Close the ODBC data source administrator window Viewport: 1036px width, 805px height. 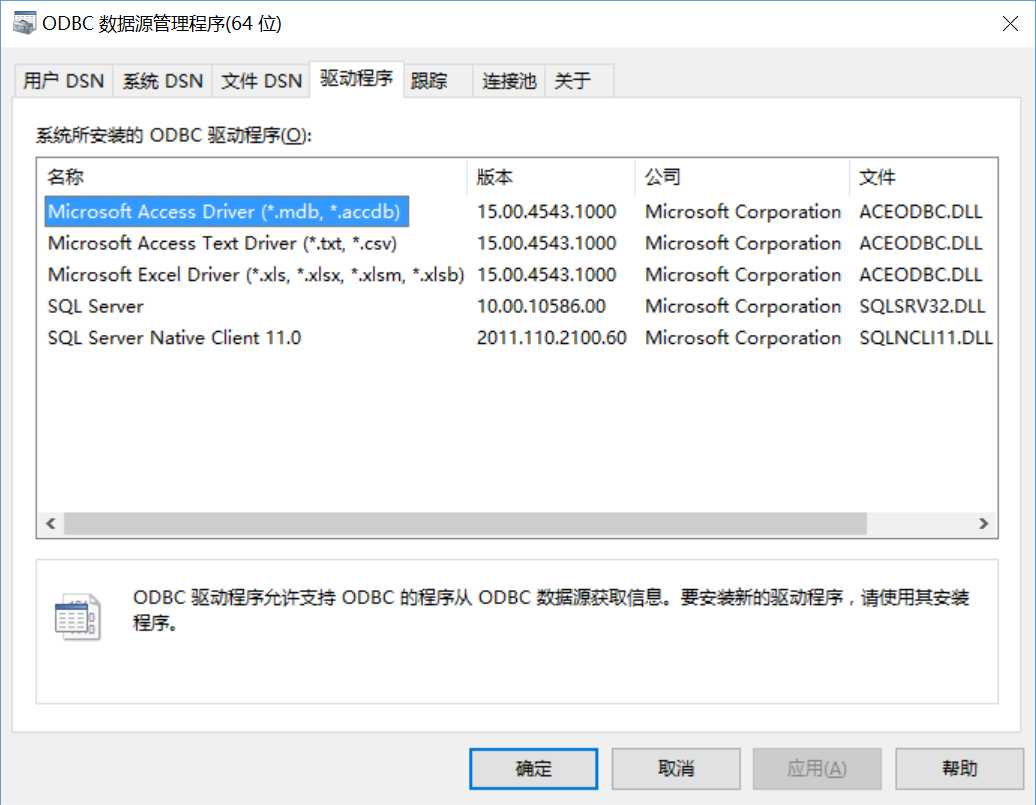click(1010, 24)
